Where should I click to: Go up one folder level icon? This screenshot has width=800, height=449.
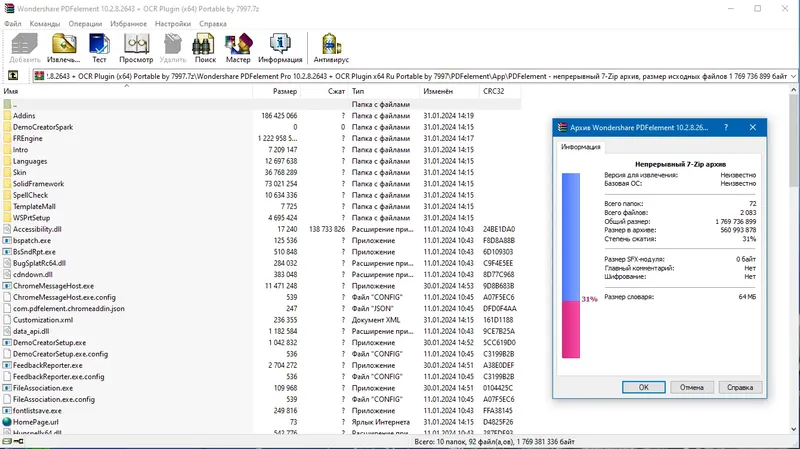(13, 76)
